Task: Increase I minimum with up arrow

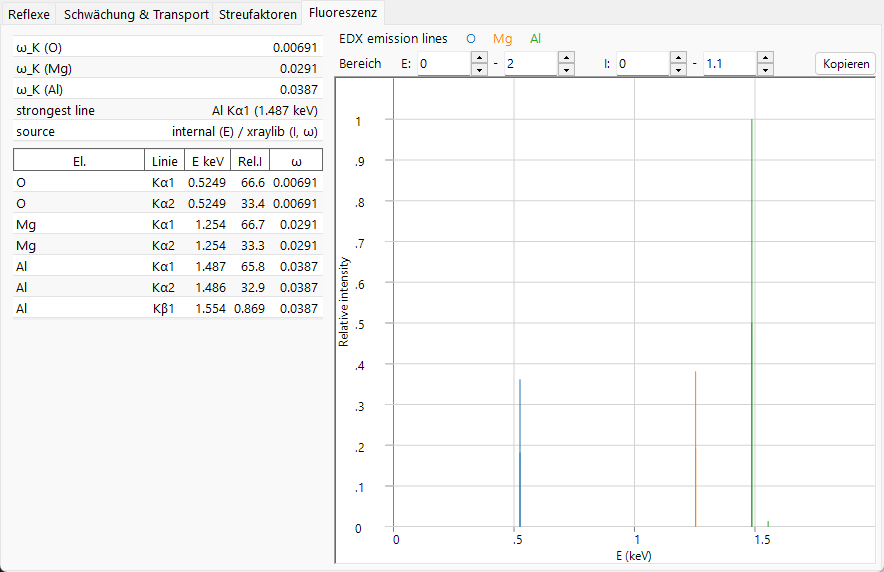Action: point(678,57)
